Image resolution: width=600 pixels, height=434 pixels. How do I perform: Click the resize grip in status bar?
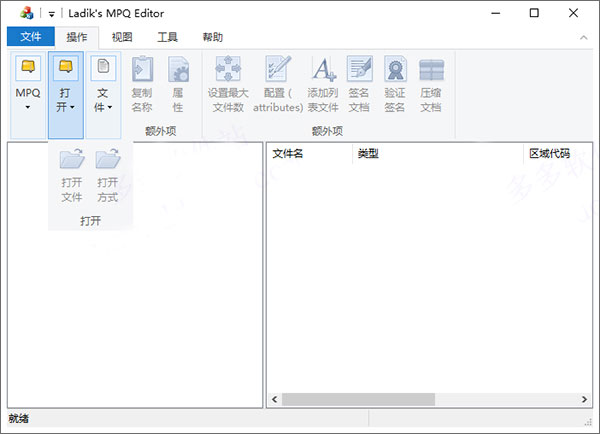pyautogui.click(x=588, y=422)
